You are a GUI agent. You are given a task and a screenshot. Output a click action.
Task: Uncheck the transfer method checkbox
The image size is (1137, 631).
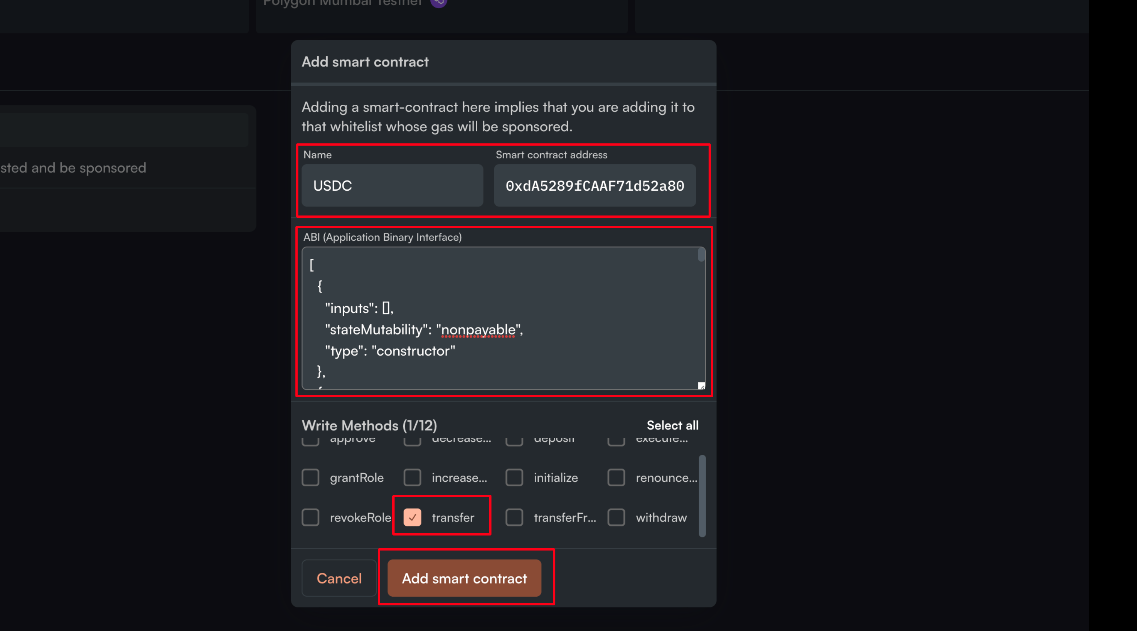click(x=413, y=517)
